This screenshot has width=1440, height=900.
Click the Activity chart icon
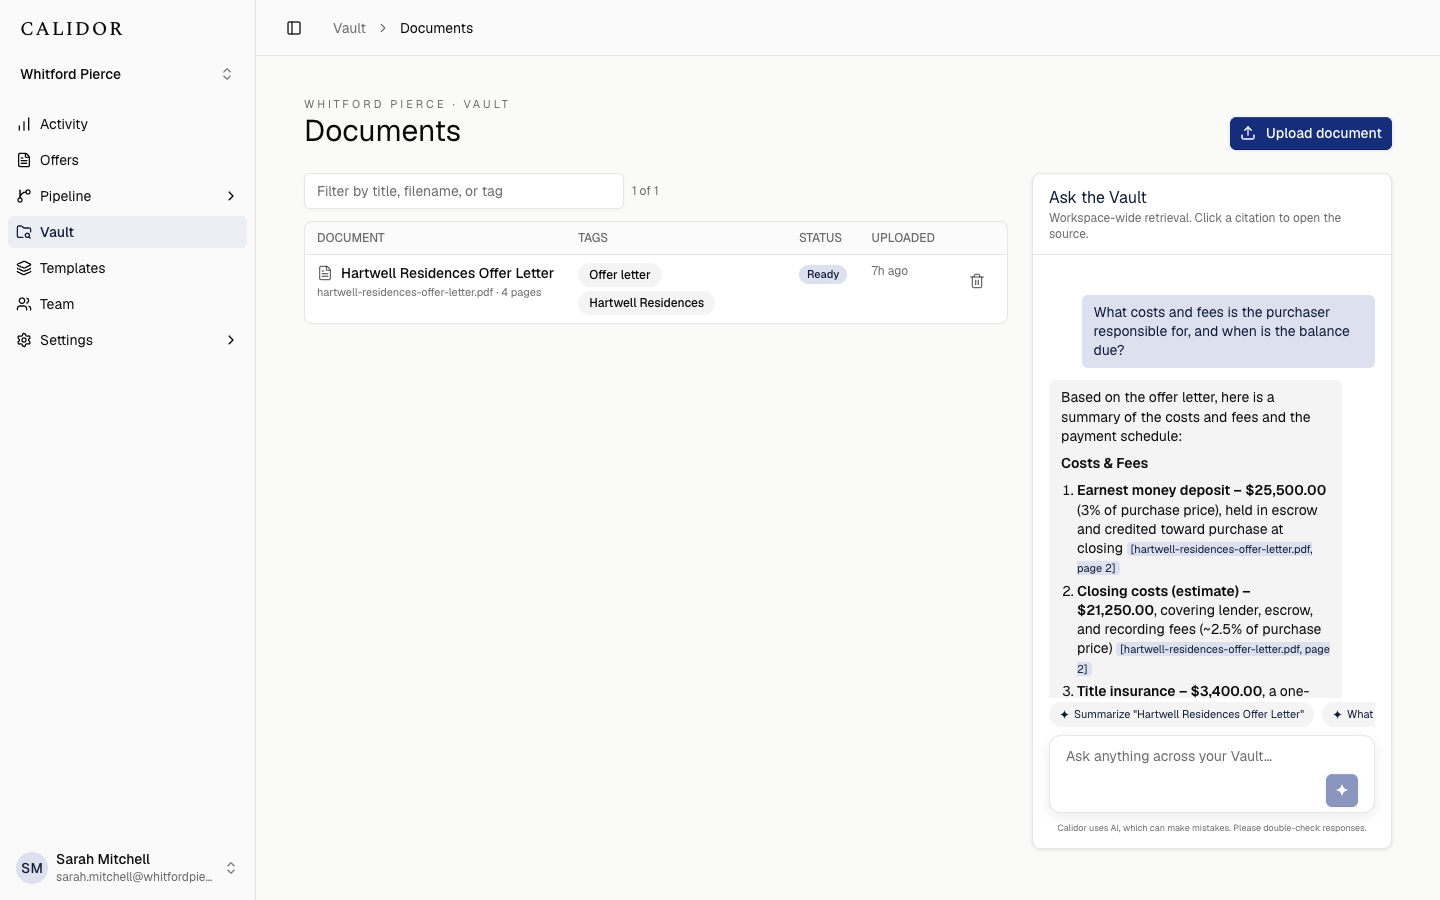point(24,124)
